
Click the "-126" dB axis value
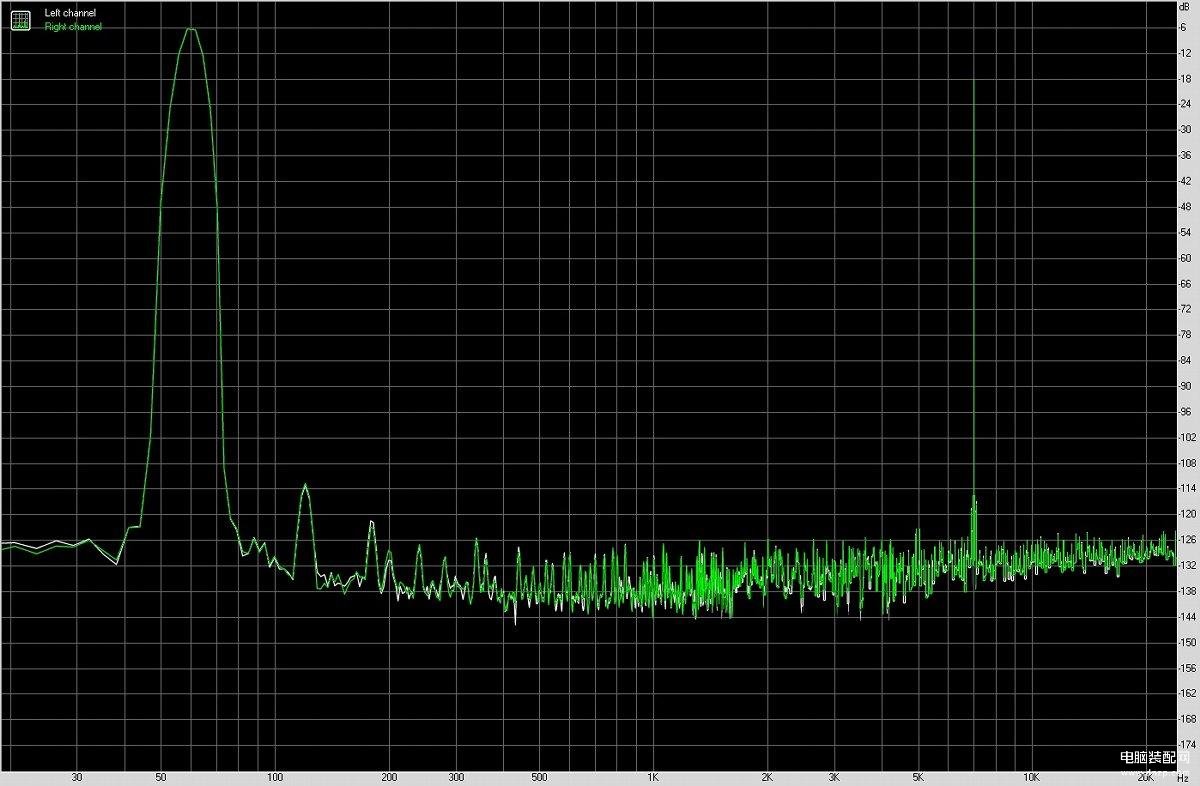pyautogui.click(x=1187, y=540)
